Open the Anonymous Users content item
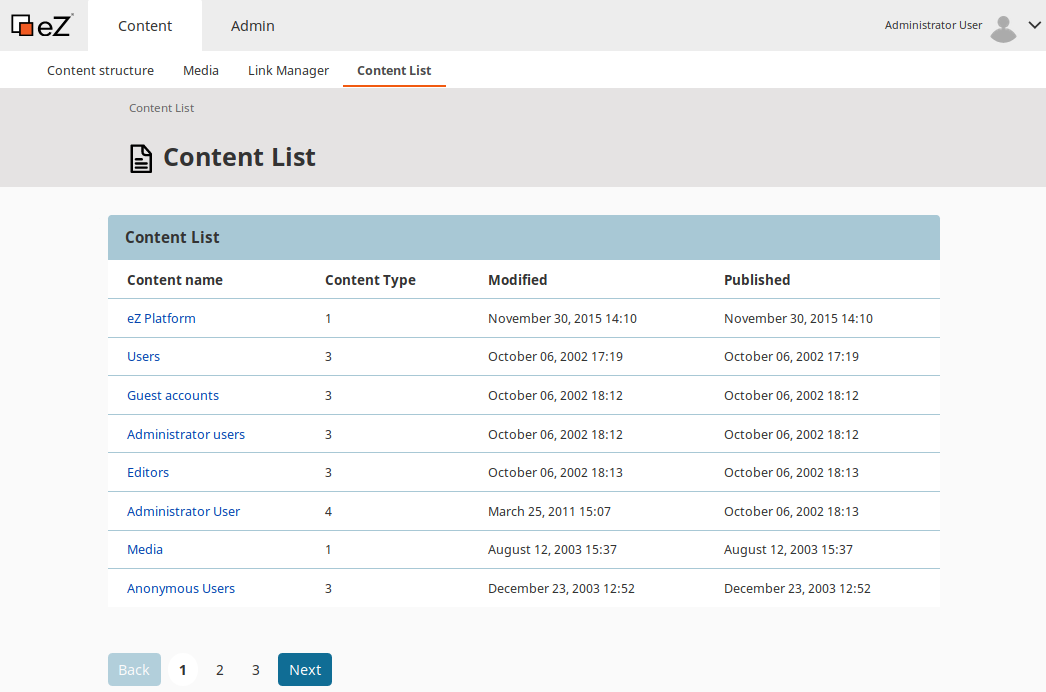Image resolution: width=1046 pixels, height=692 pixels. (181, 588)
